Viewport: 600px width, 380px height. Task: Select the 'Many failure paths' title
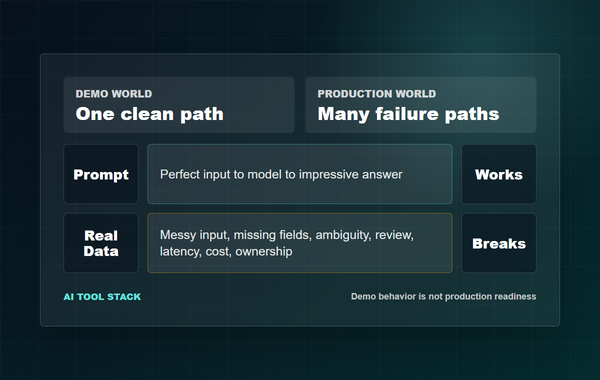click(x=408, y=114)
